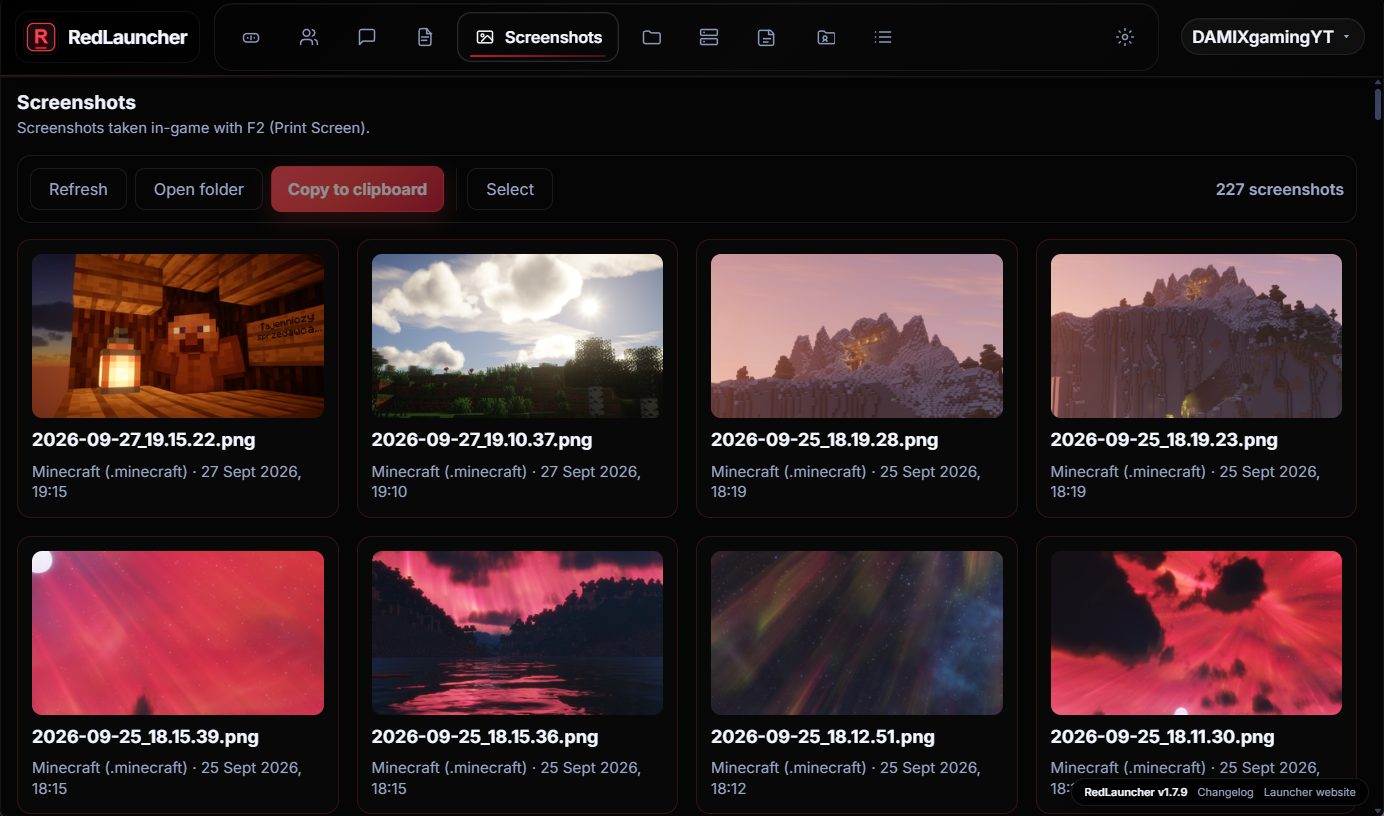Select the Screenshots tab

pyautogui.click(x=538, y=37)
